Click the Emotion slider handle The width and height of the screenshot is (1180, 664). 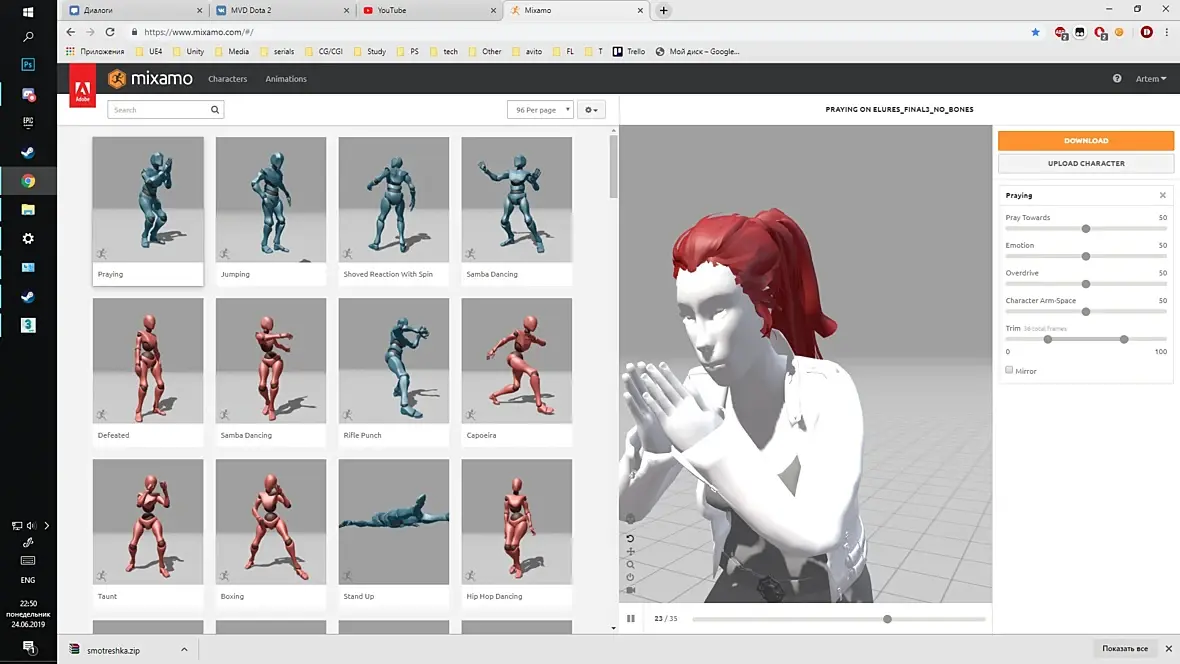point(1085,256)
